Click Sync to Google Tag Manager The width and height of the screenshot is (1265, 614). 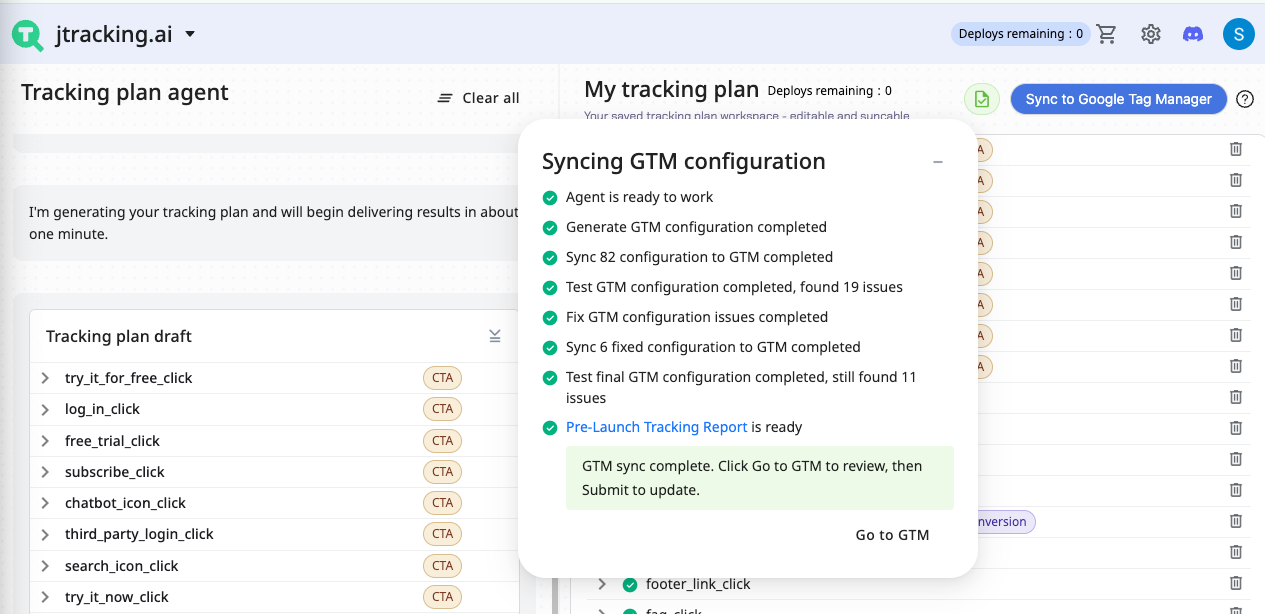coord(1119,99)
